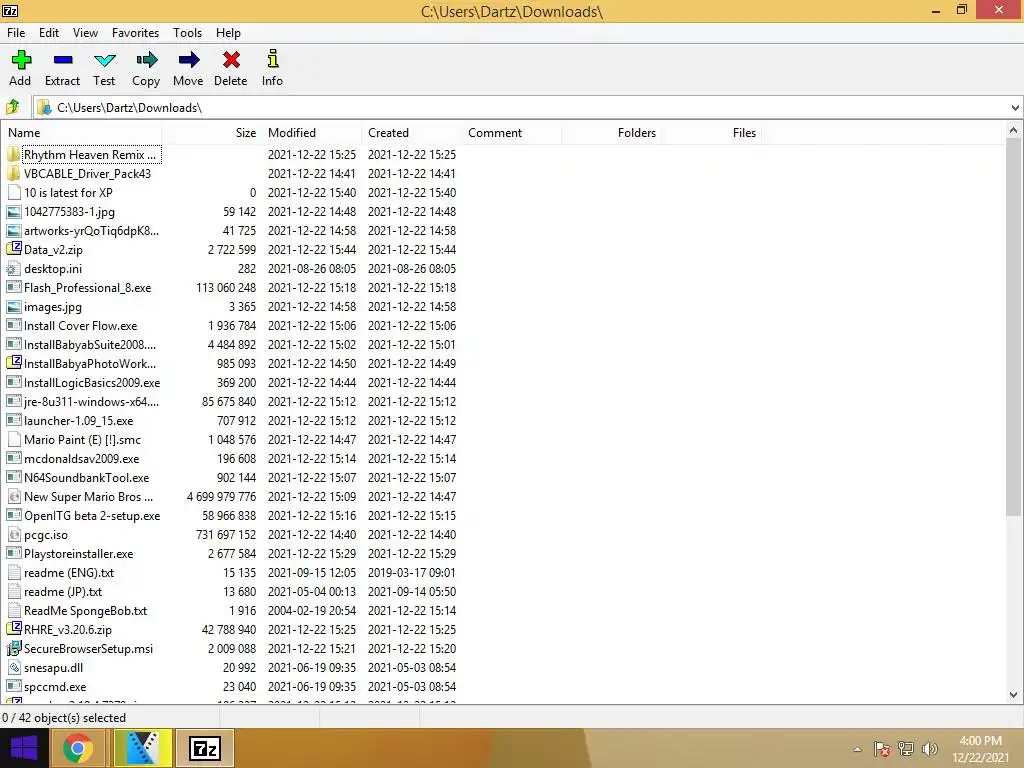The width and height of the screenshot is (1024, 768).
Task: Select the '10 is latest for XP' file
Action: click(x=68, y=193)
